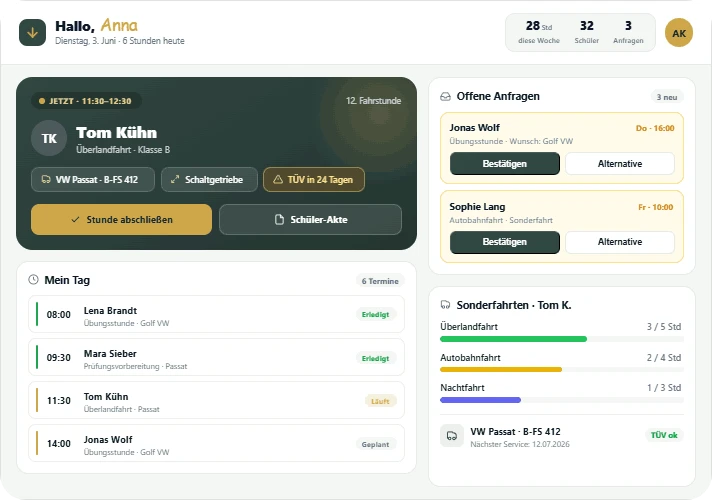
Task: Click the Überlandfahrt · Klasse B subtitle
Action: point(123,150)
